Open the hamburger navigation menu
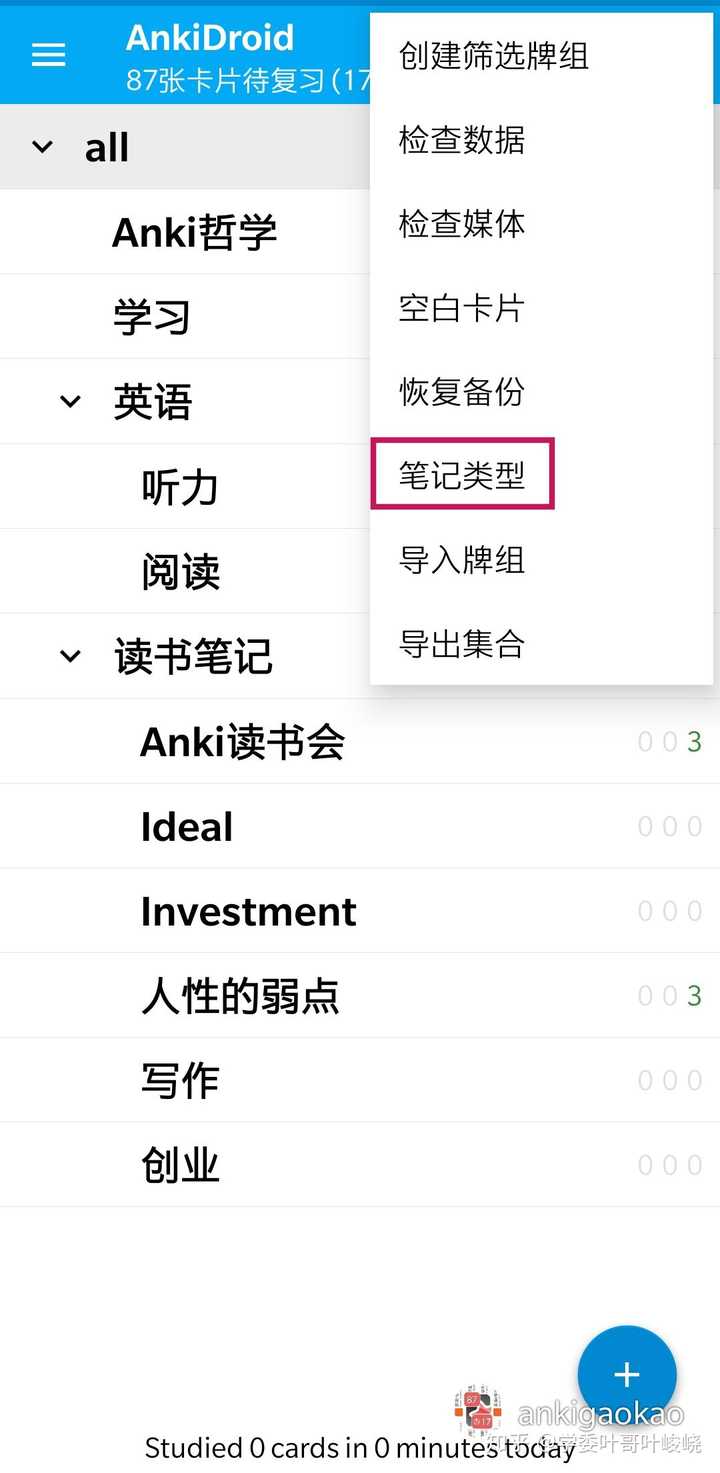The image size is (720, 1473). click(48, 55)
